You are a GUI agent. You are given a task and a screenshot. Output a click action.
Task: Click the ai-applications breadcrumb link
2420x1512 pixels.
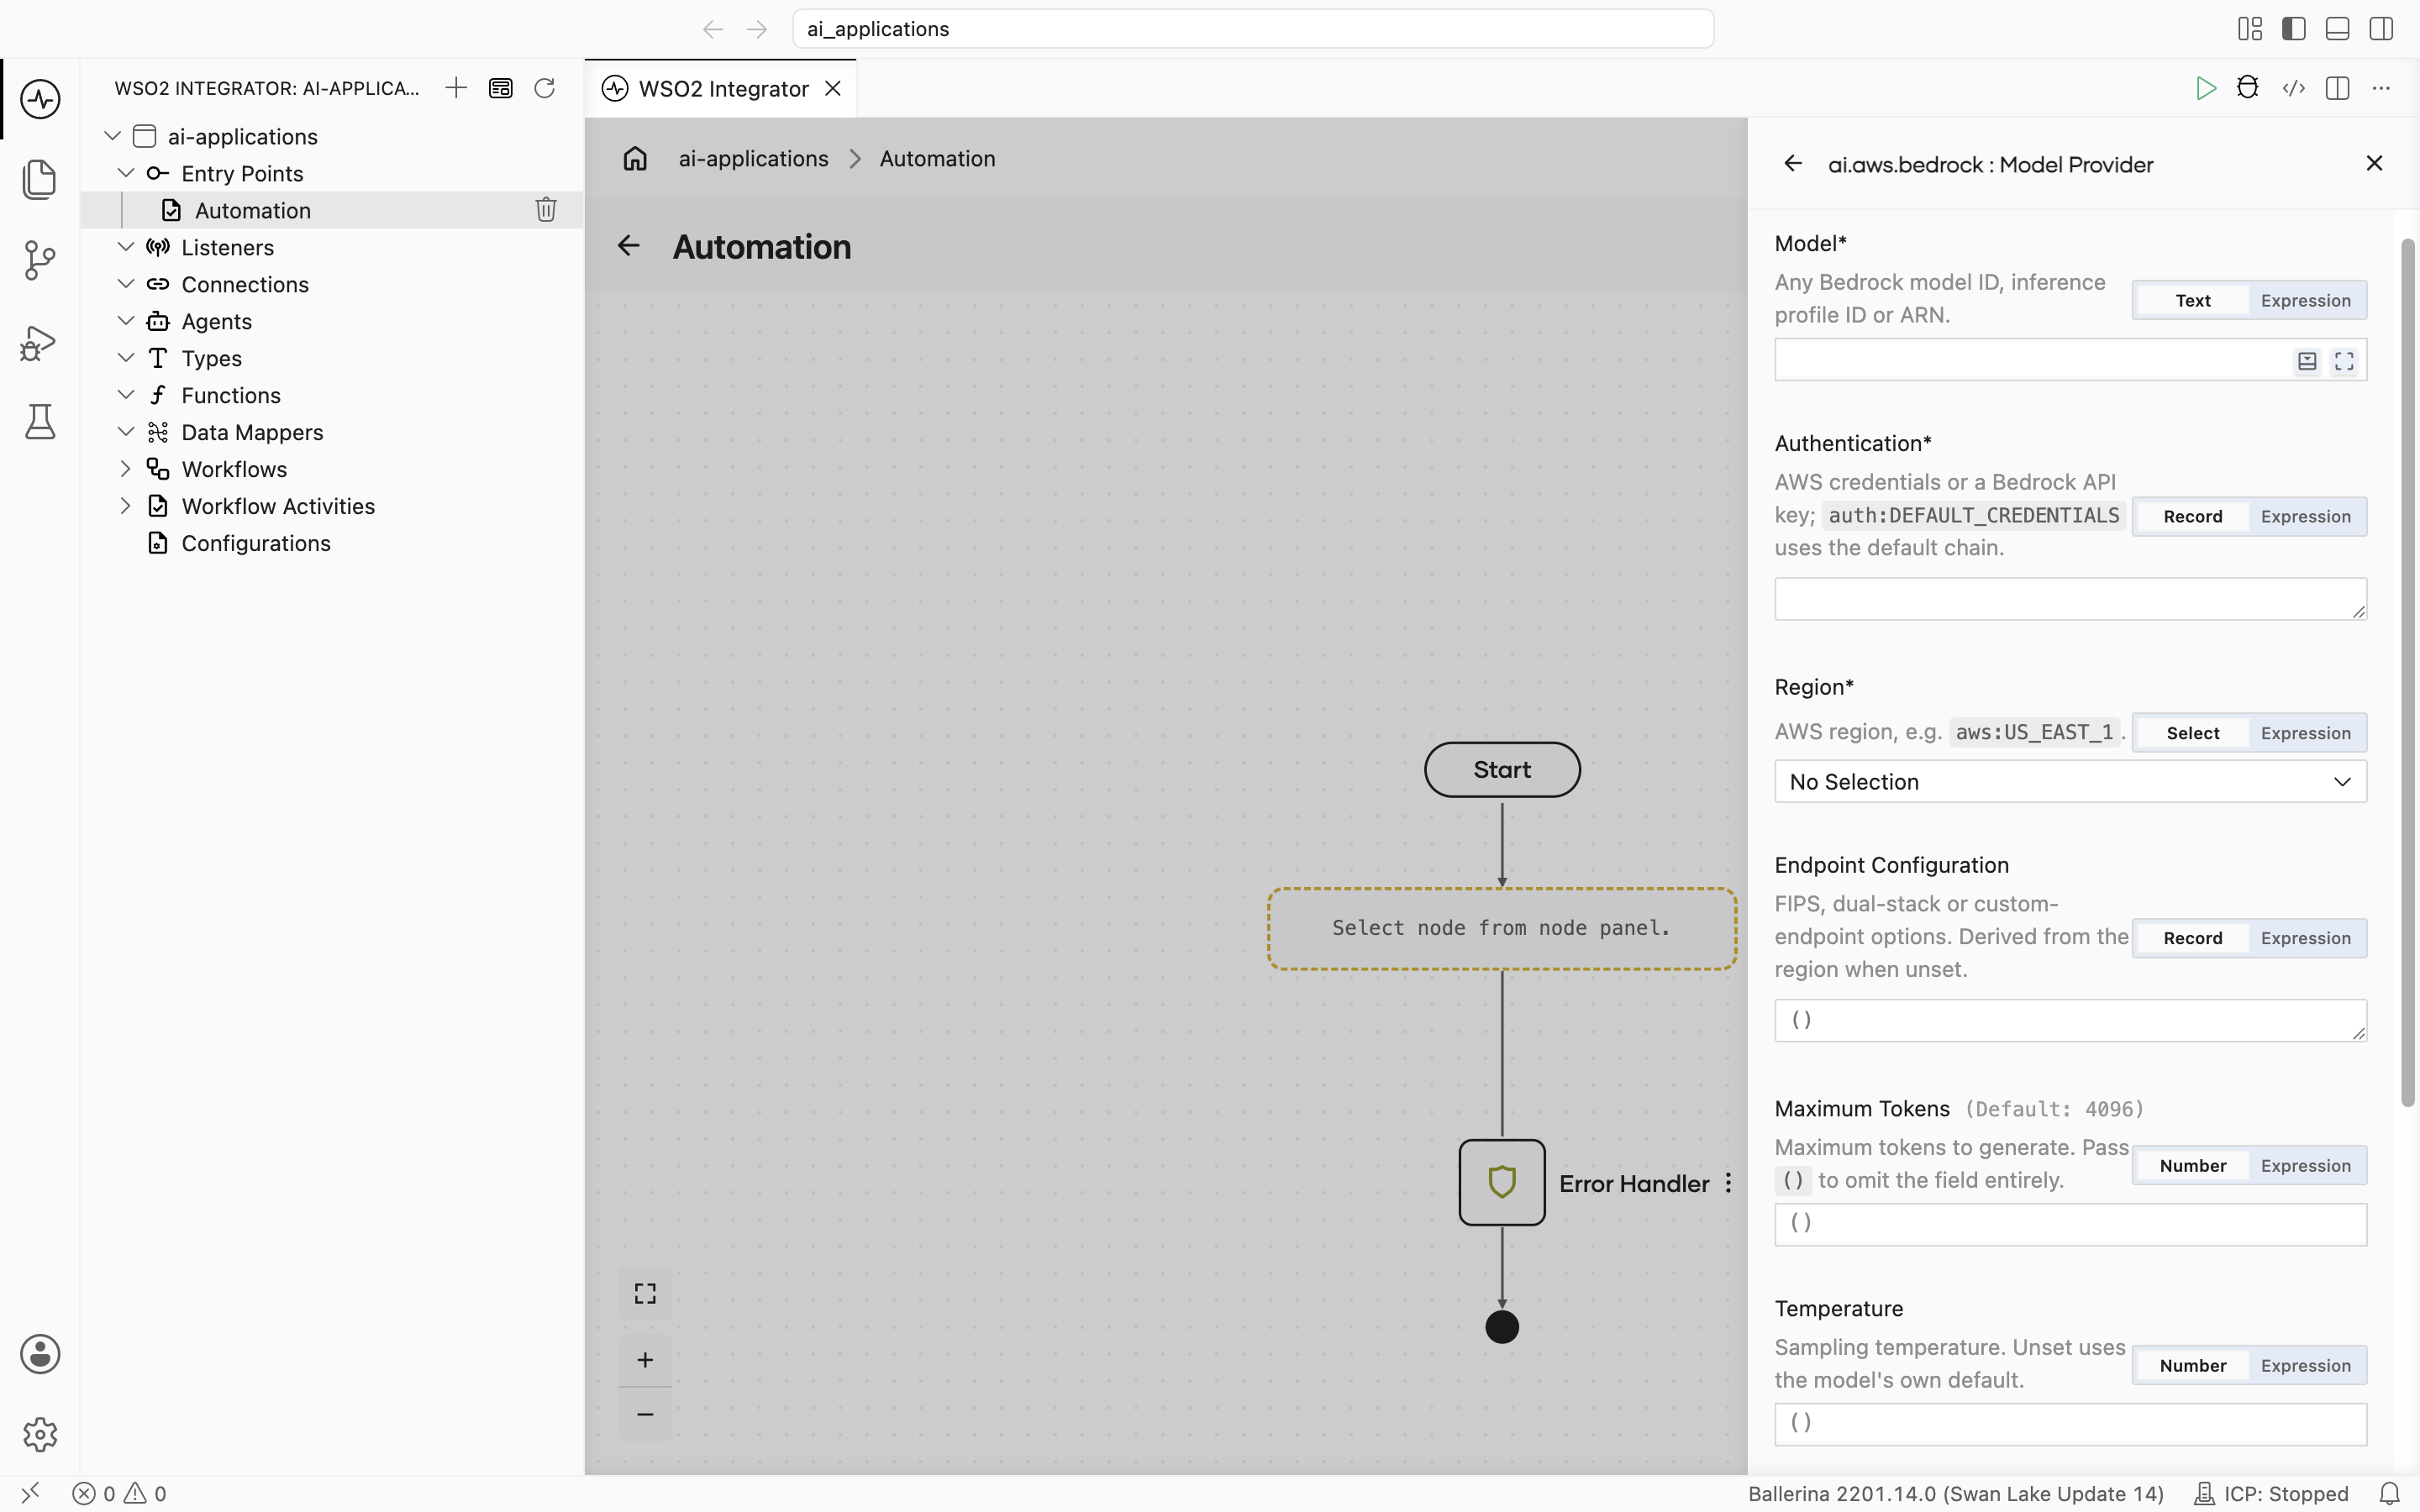753,159
